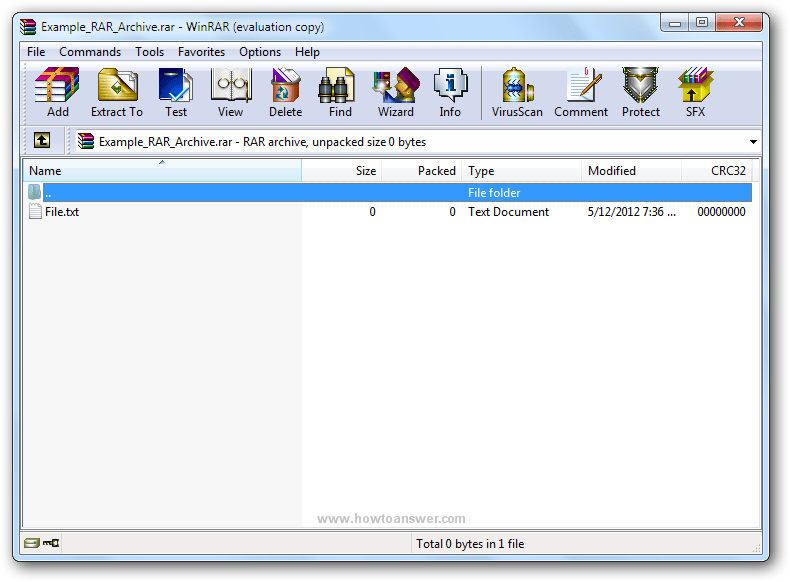
Task: Close the WinRAR window
Action: [x=739, y=22]
